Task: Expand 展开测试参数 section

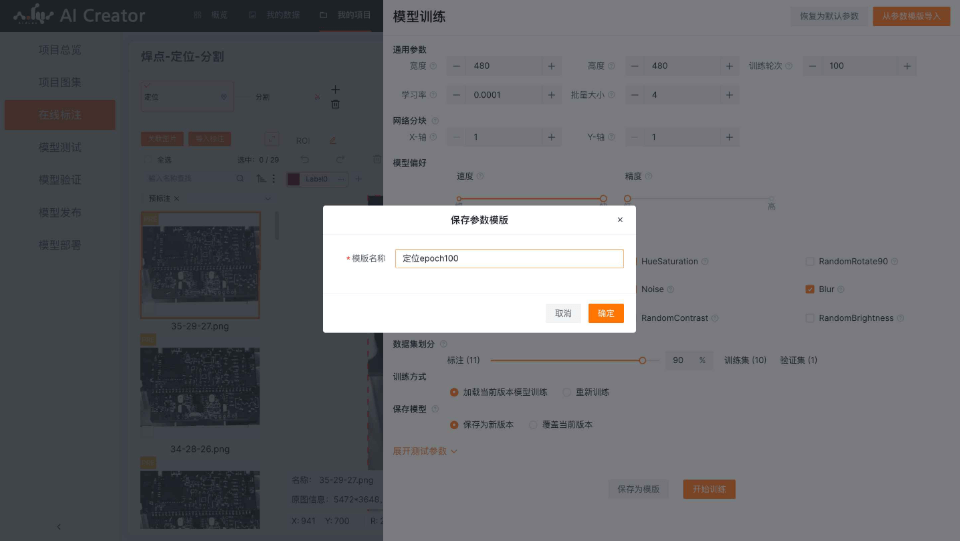Action: (425, 451)
